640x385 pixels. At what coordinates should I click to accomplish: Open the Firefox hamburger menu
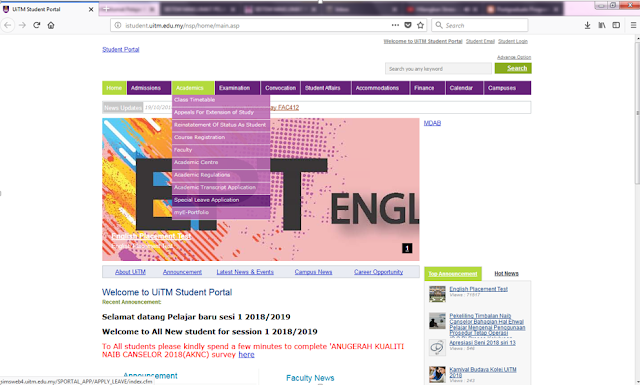pos(633,25)
